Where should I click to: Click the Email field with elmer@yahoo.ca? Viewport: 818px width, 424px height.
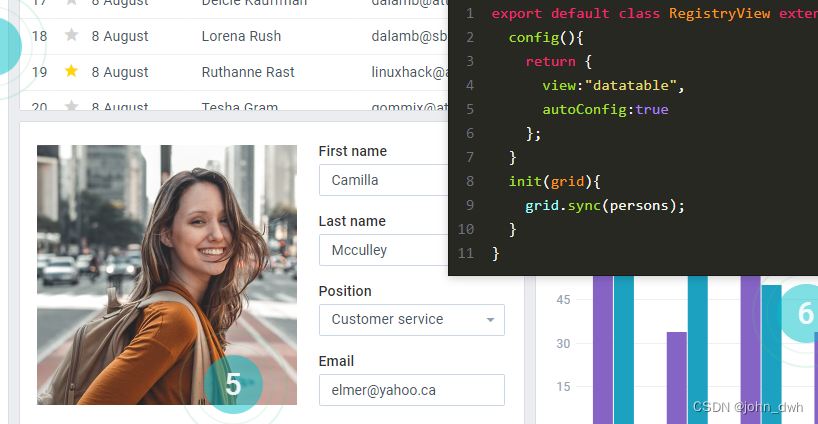tap(412, 390)
